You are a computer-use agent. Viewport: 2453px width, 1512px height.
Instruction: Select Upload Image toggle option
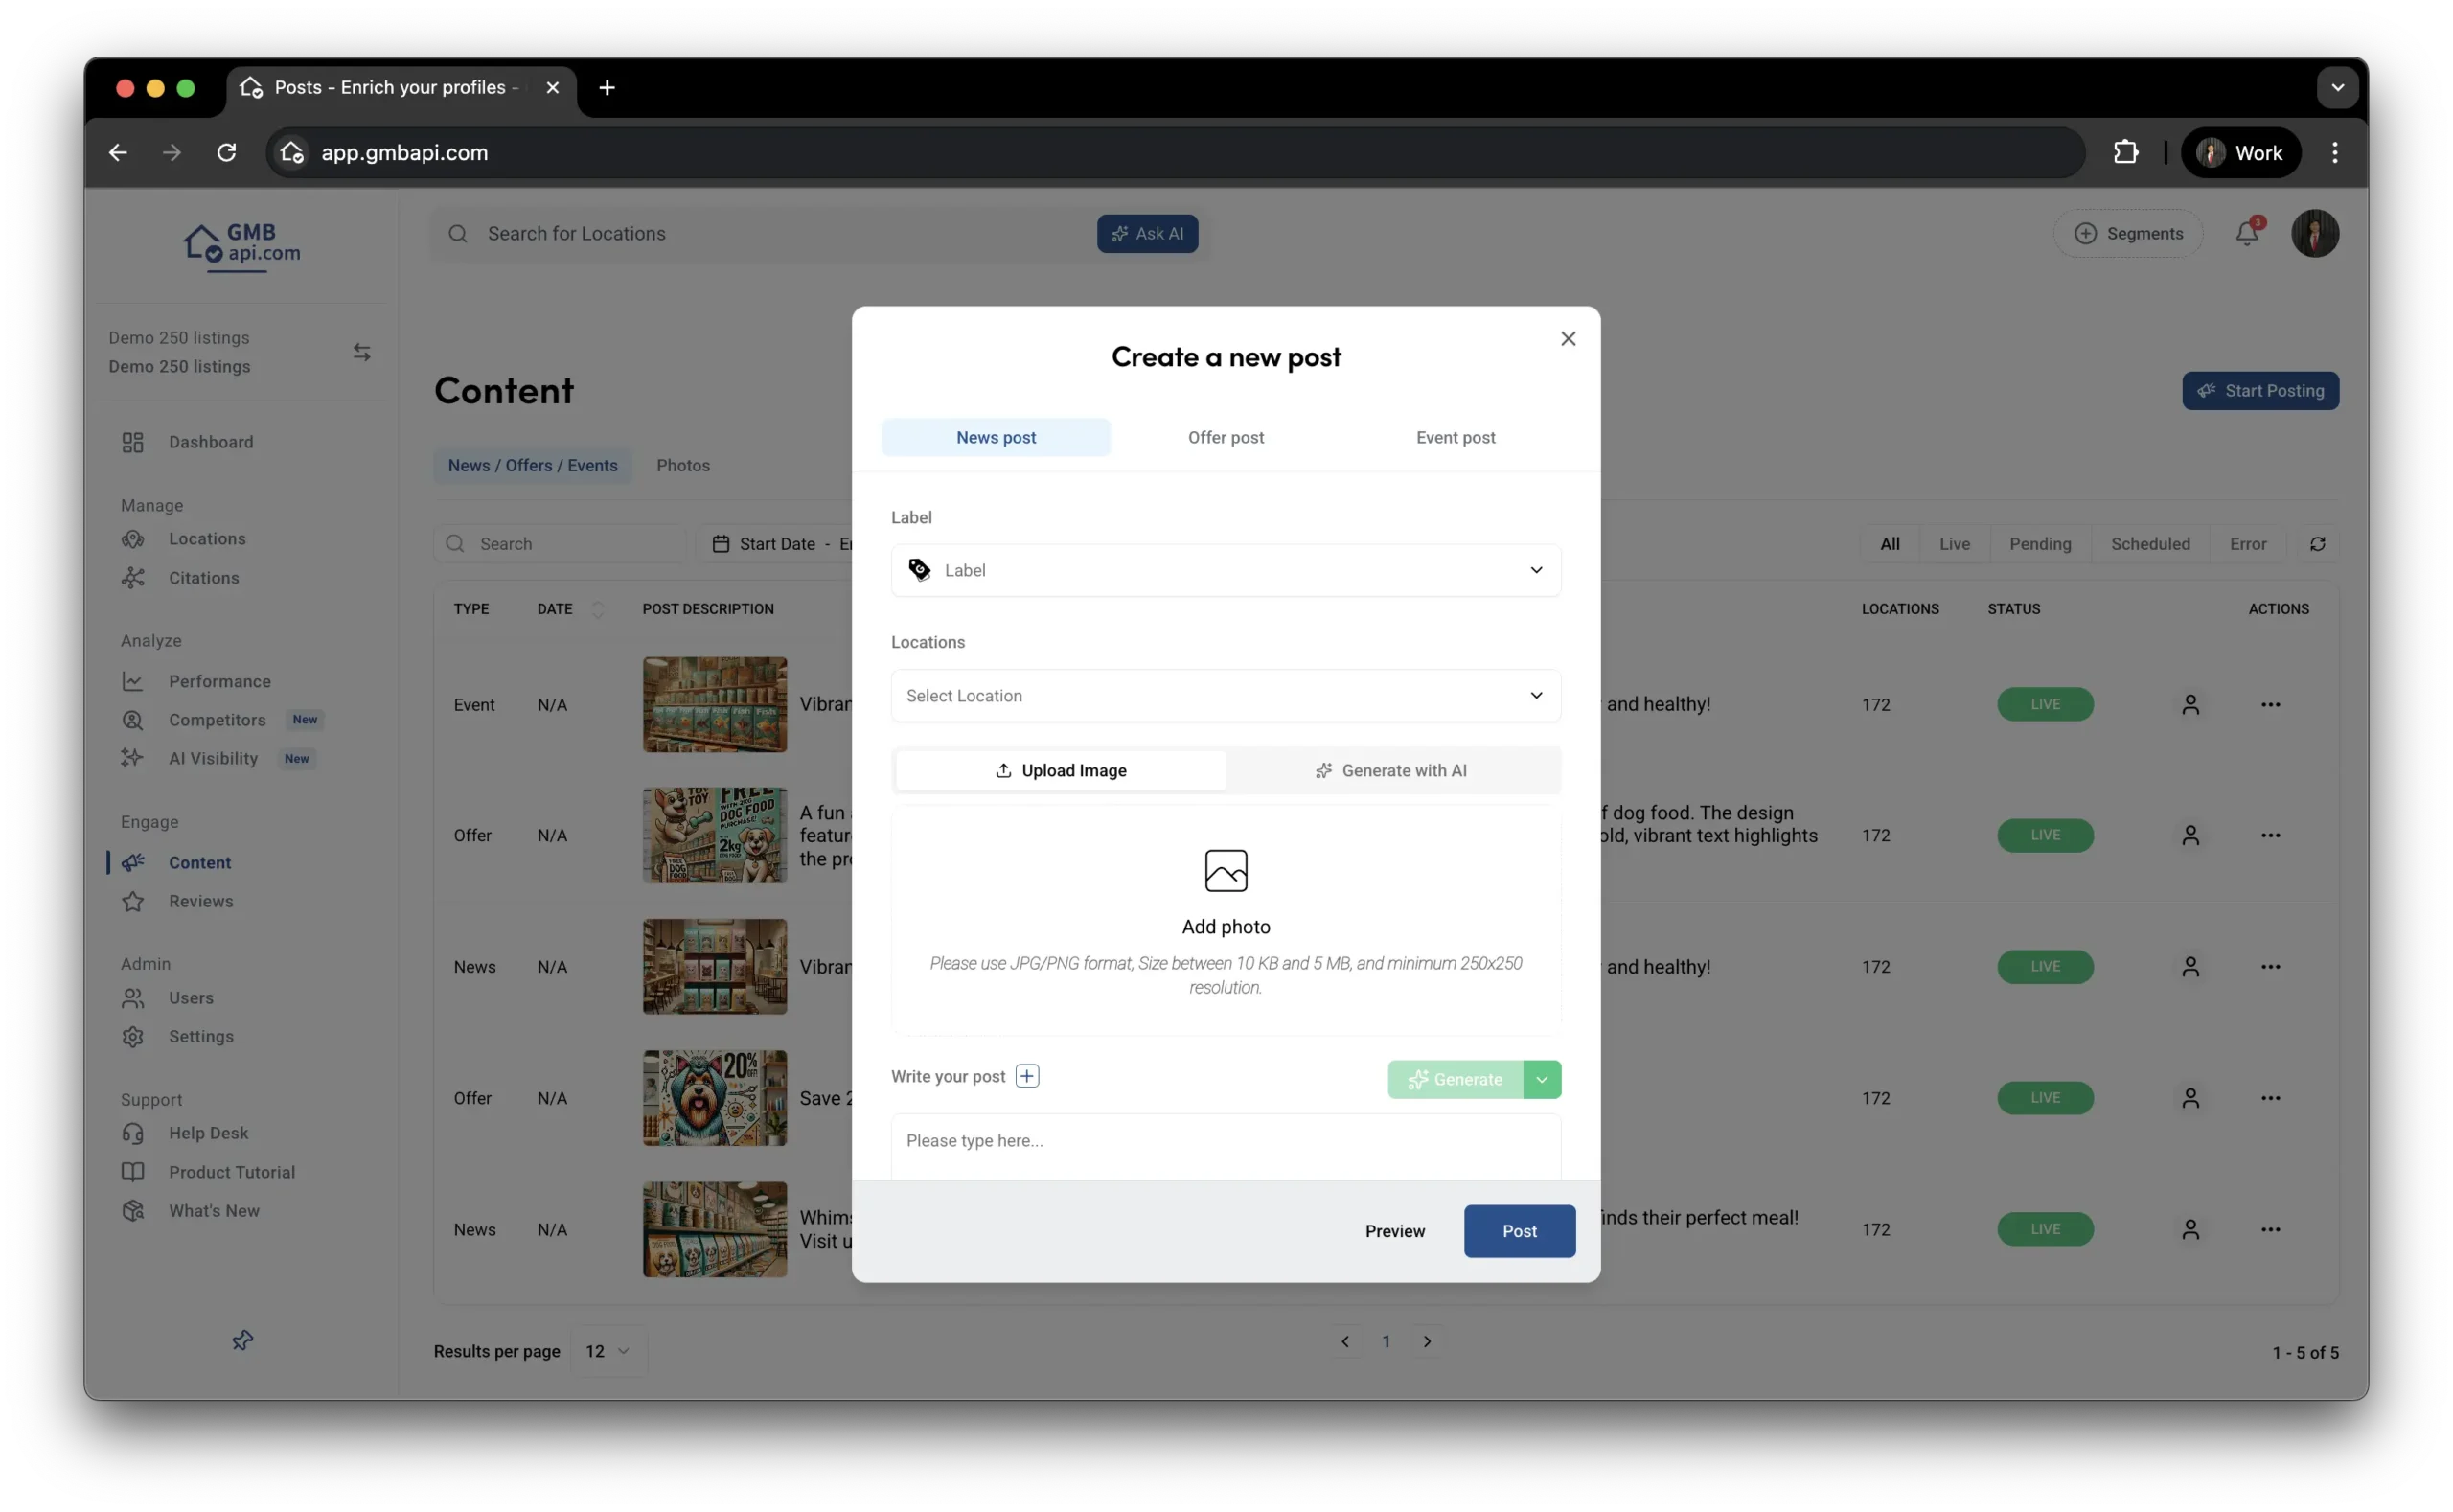point(1061,771)
